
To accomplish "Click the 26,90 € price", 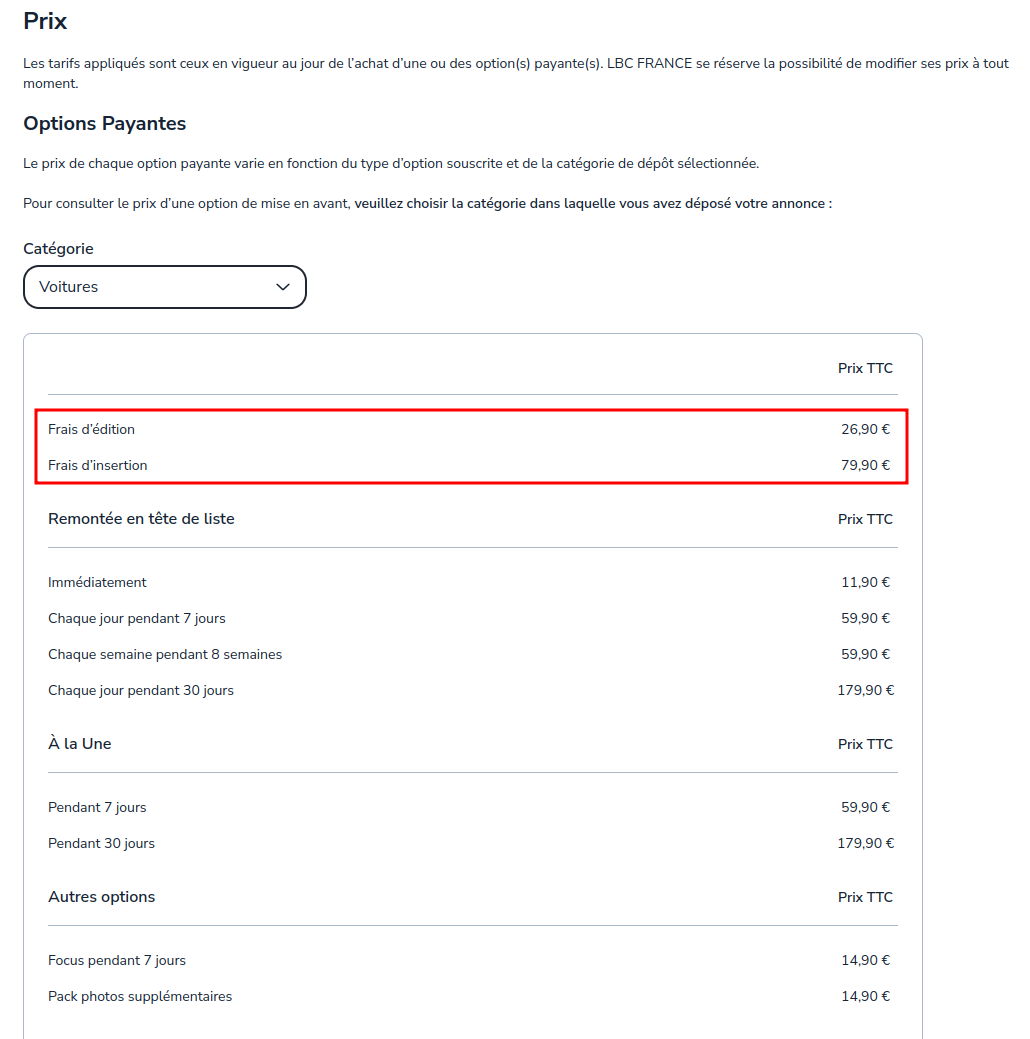I will (x=865, y=429).
